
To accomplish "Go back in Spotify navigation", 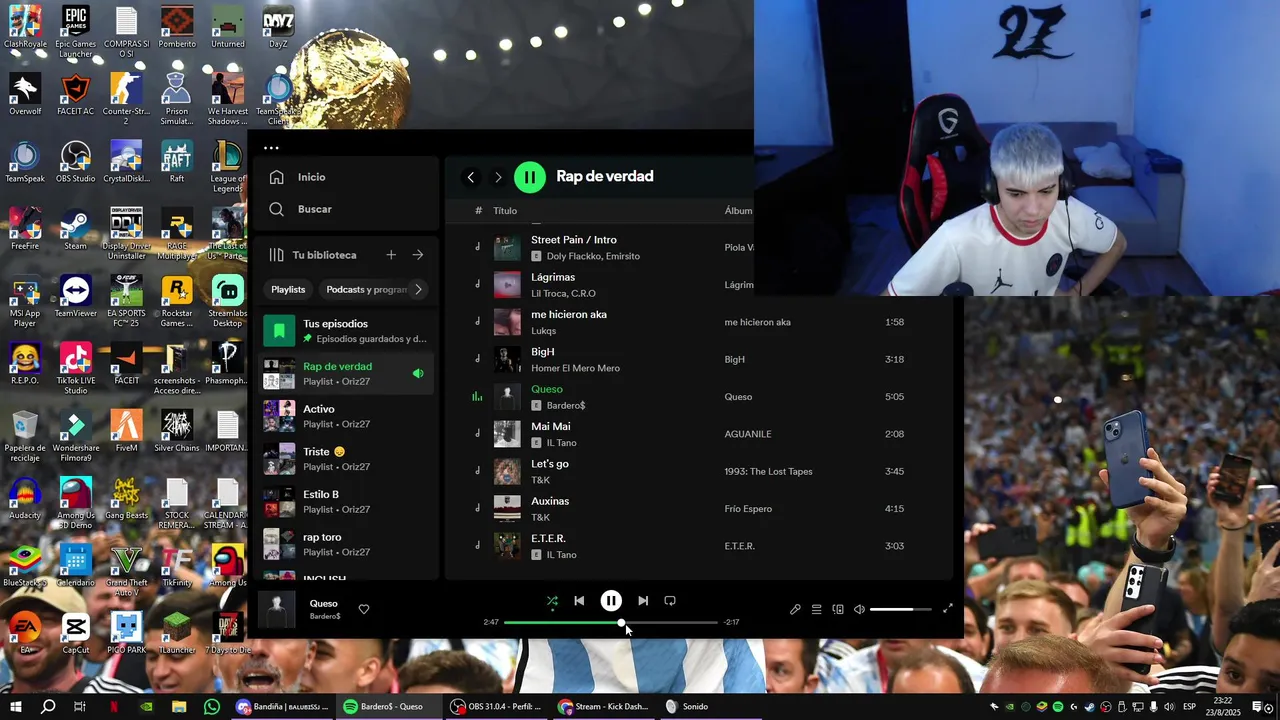I will (471, 177).
